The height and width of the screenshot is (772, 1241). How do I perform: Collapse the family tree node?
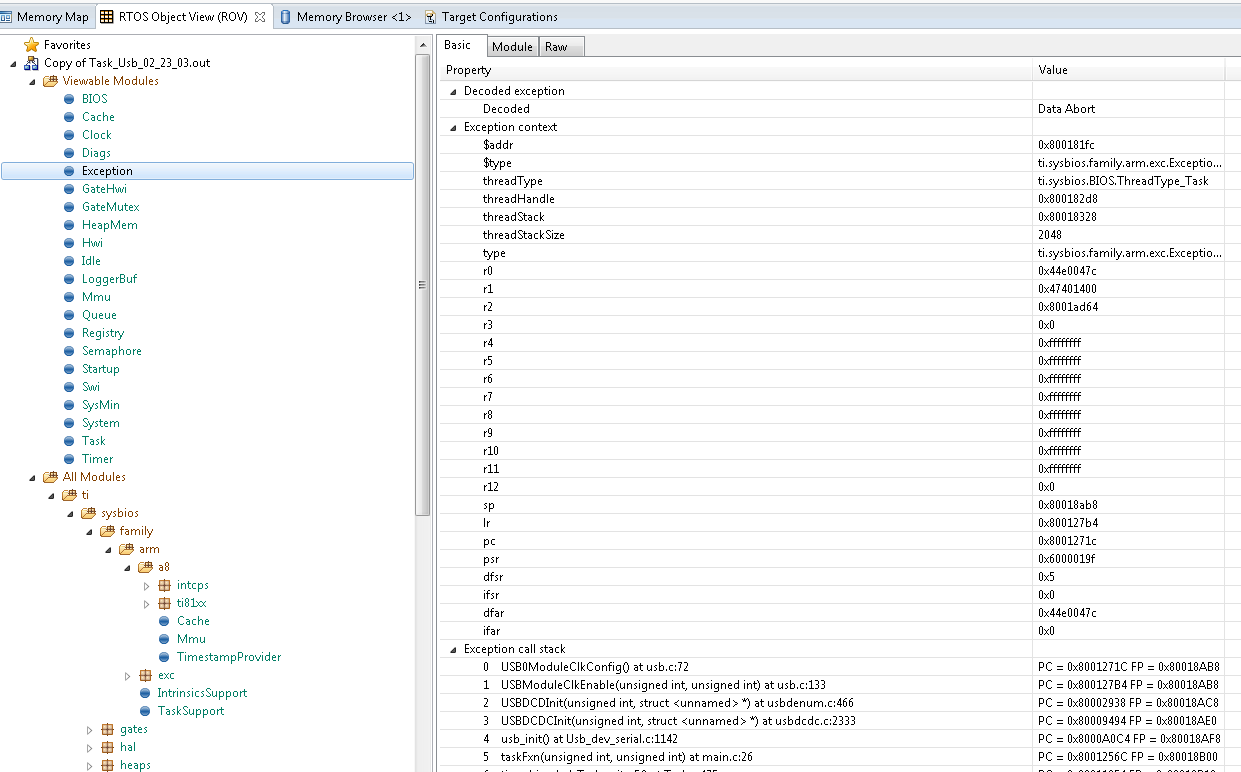click(x=89, y=531)
